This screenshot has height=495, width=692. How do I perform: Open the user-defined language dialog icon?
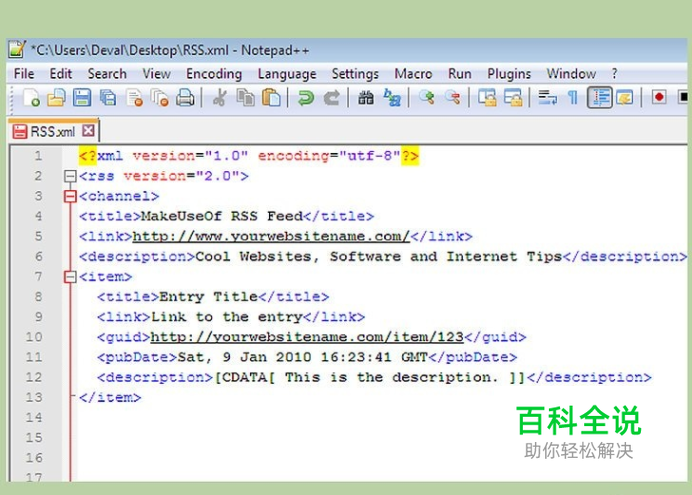(x=624, y=98)
